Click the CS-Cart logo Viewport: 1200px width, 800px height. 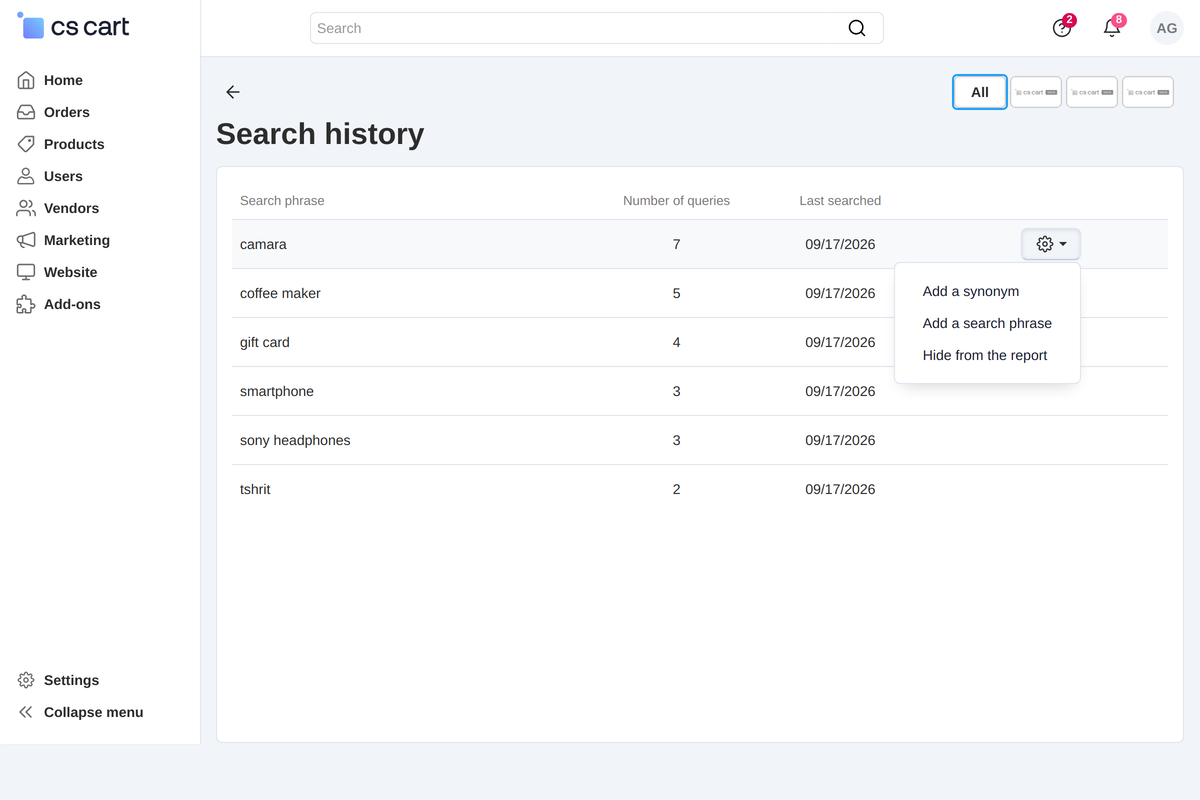[x=74, y=27]
